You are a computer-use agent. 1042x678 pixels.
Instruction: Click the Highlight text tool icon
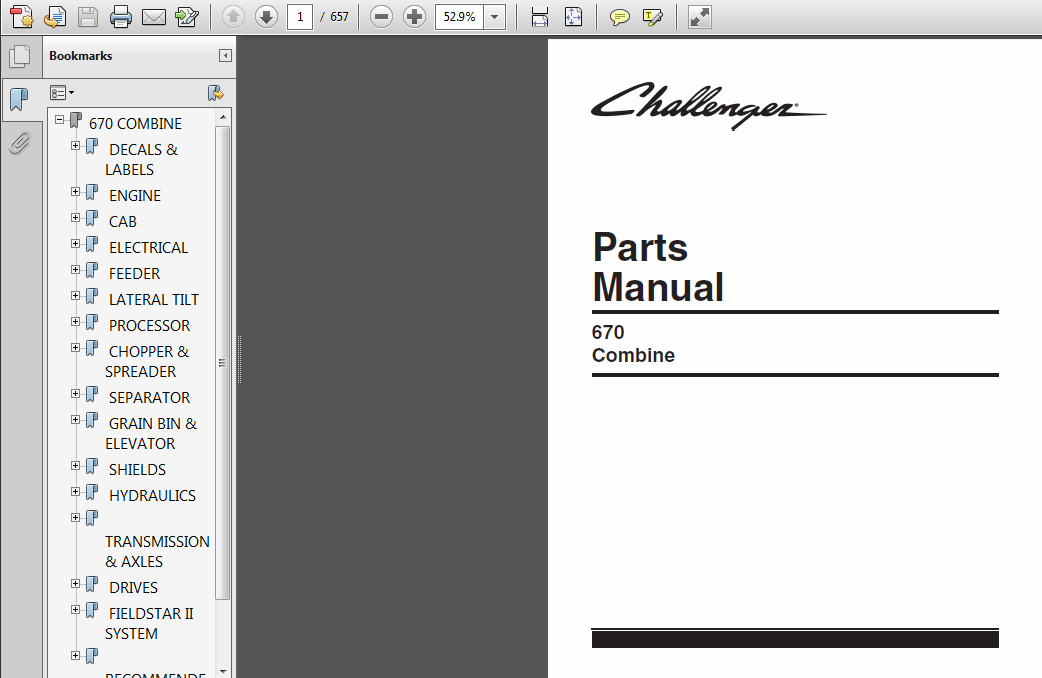[x=653, y=17]
